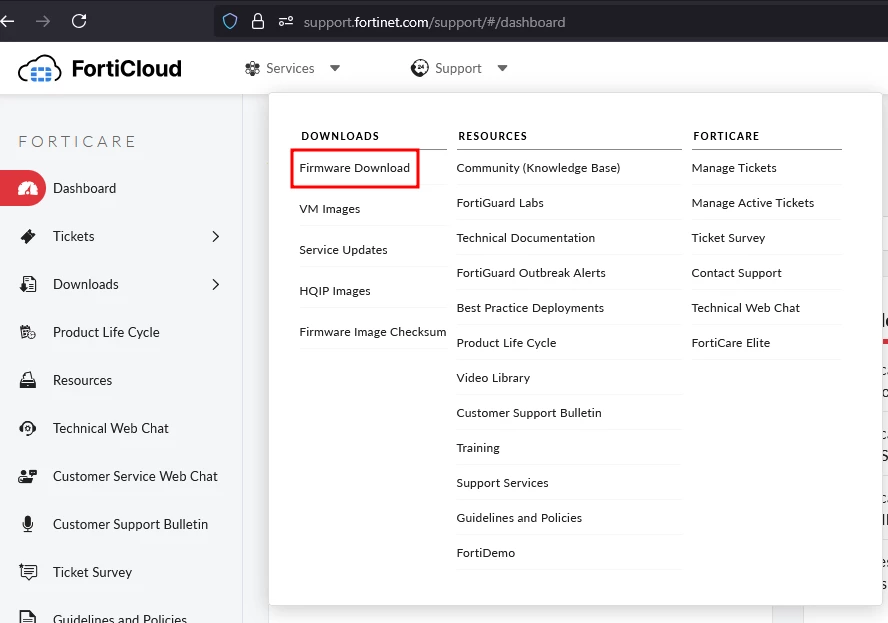
Task: Open Contact Support
Action: [x=736, y=273]
